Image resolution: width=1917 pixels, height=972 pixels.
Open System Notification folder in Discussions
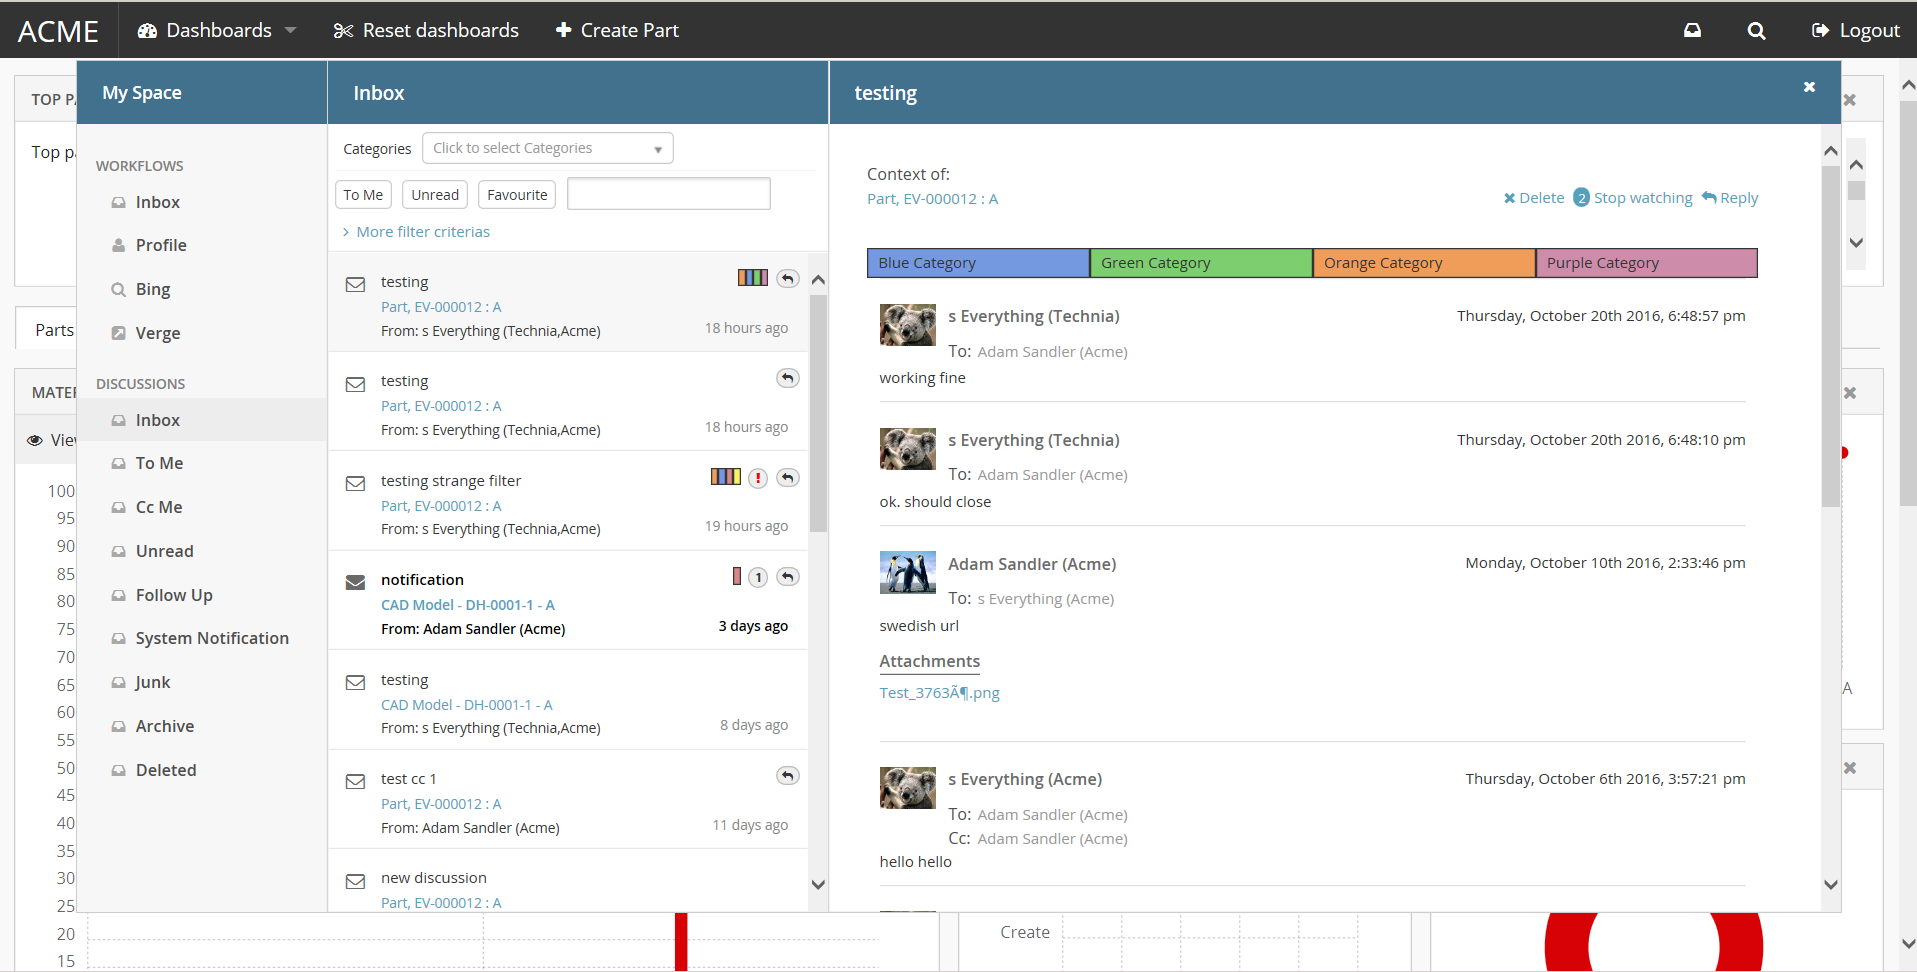[211, 638]
